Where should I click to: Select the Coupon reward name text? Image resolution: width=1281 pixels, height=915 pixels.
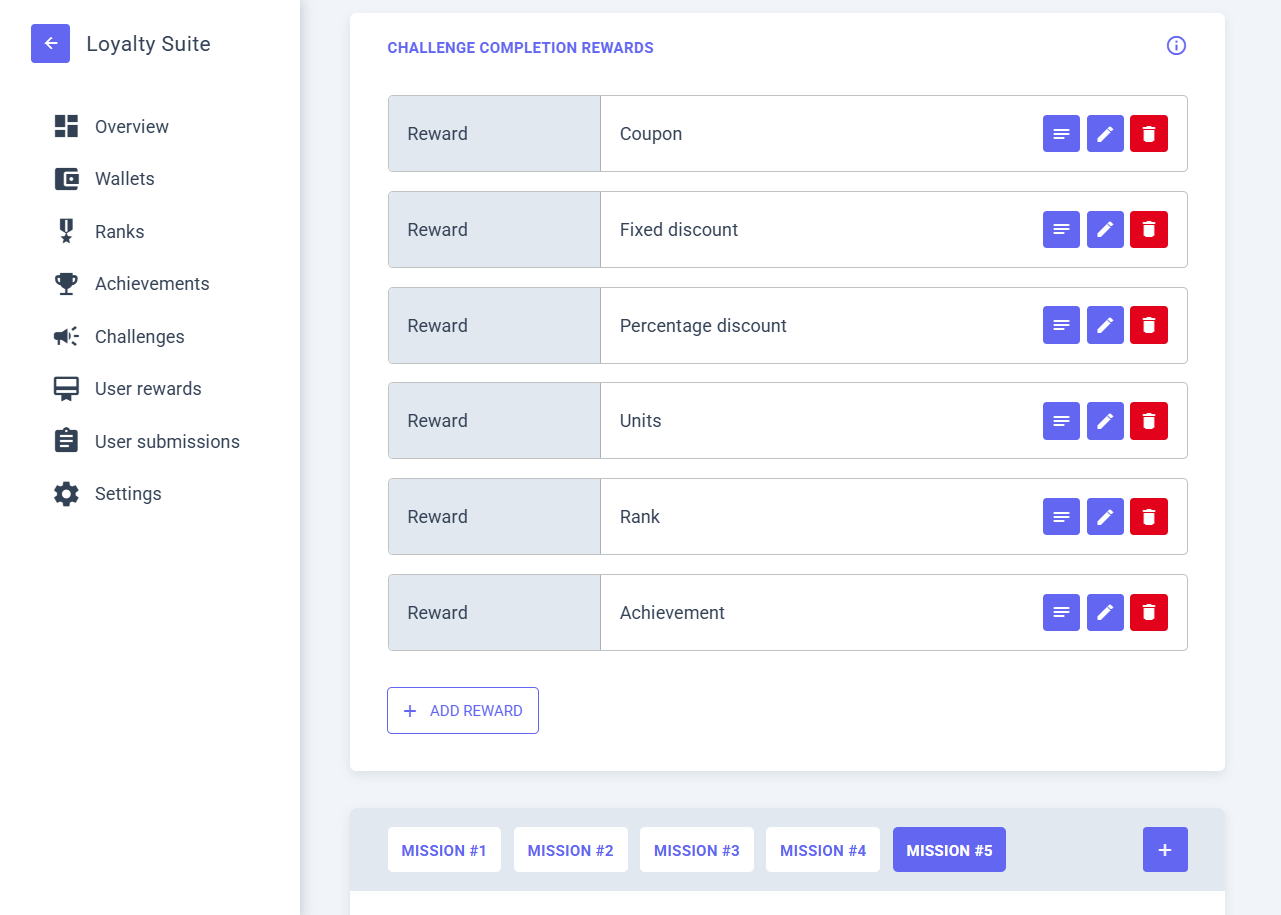651,134
